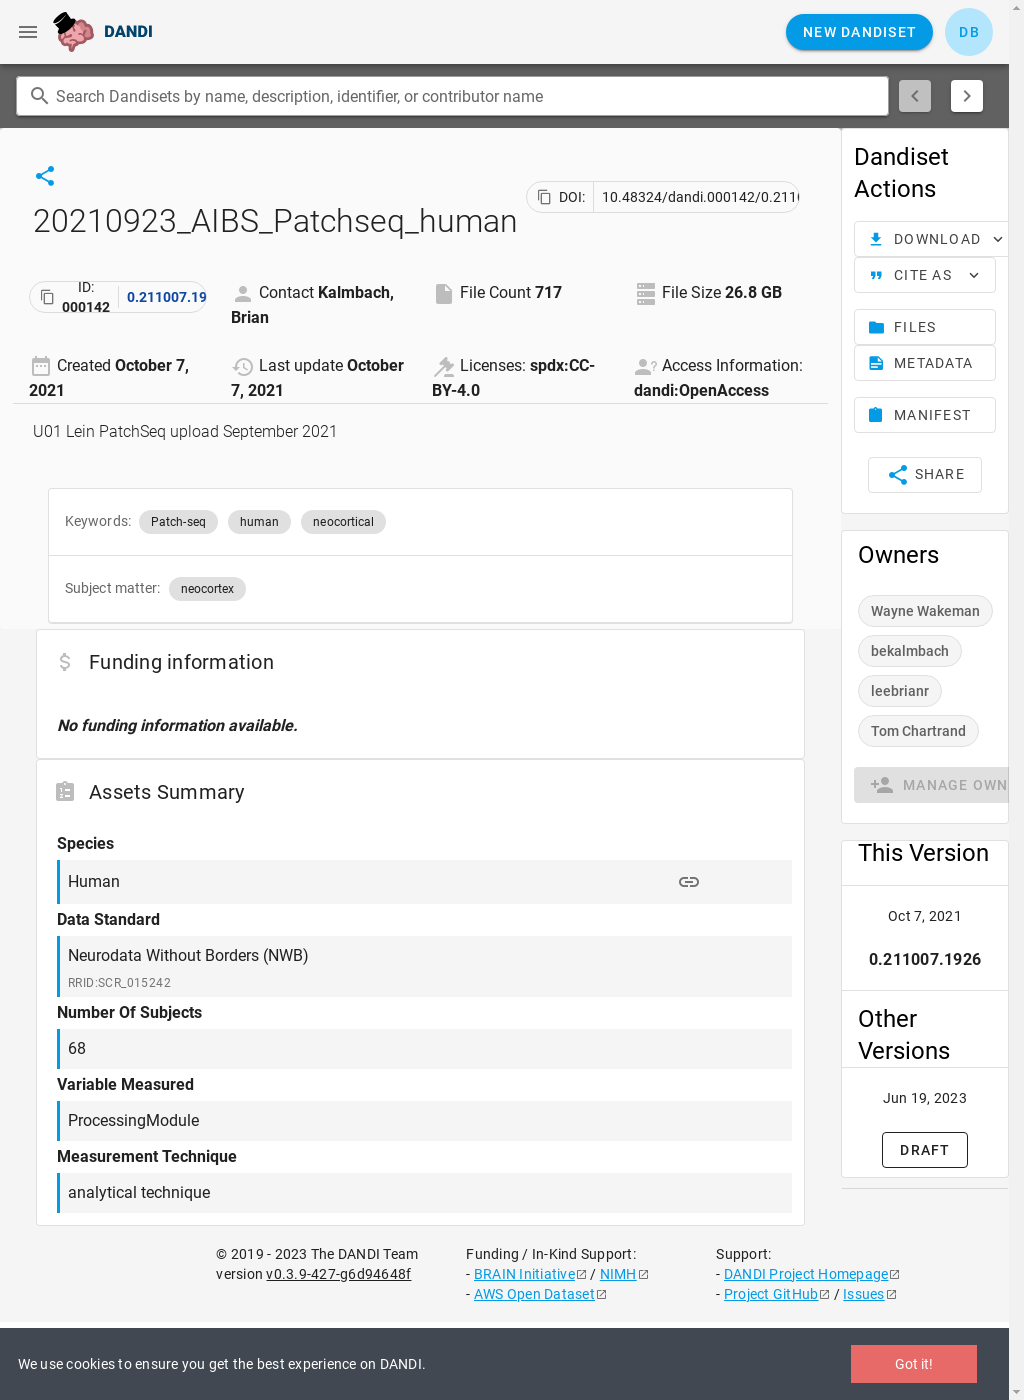
Task: Select the human keyword chip
Action: click(x=259, y=522)
